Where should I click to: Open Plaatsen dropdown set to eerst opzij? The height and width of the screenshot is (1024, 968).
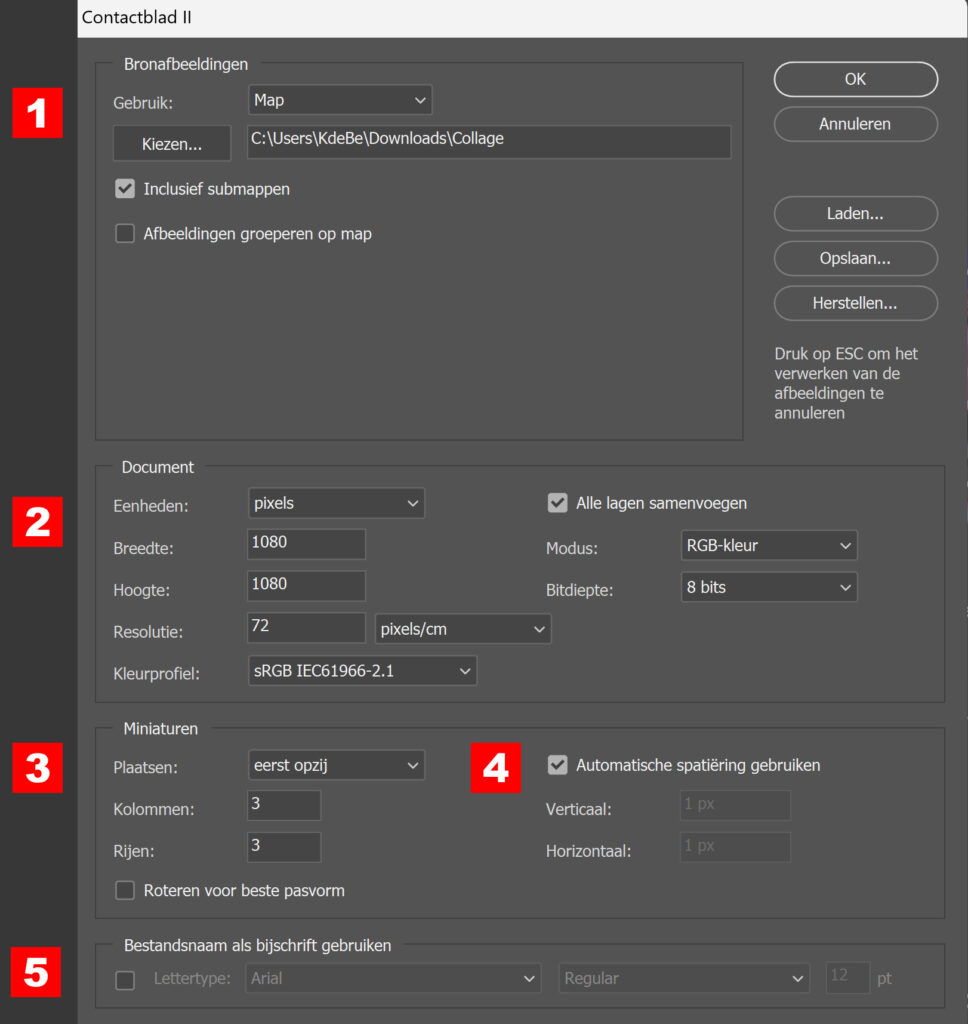[336, 765]
